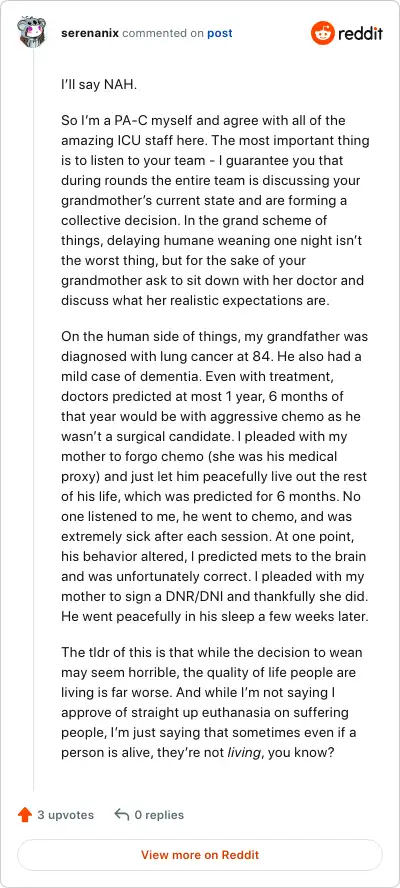Click the reddit wordmark text
Image resolution: width=400 pixels, height=888 pixels.
(360, 34)
